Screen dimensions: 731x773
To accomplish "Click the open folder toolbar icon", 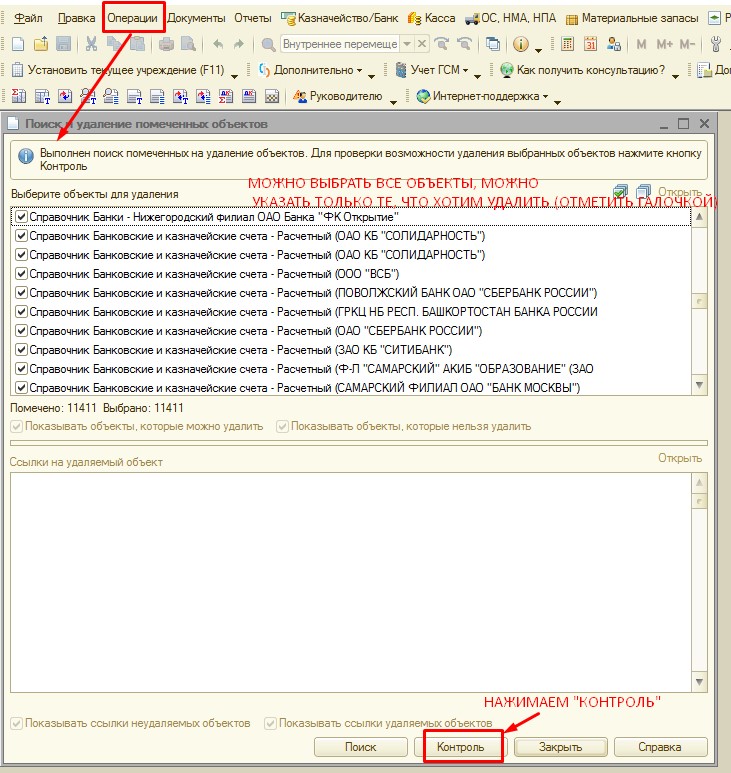I will (40, 44).
